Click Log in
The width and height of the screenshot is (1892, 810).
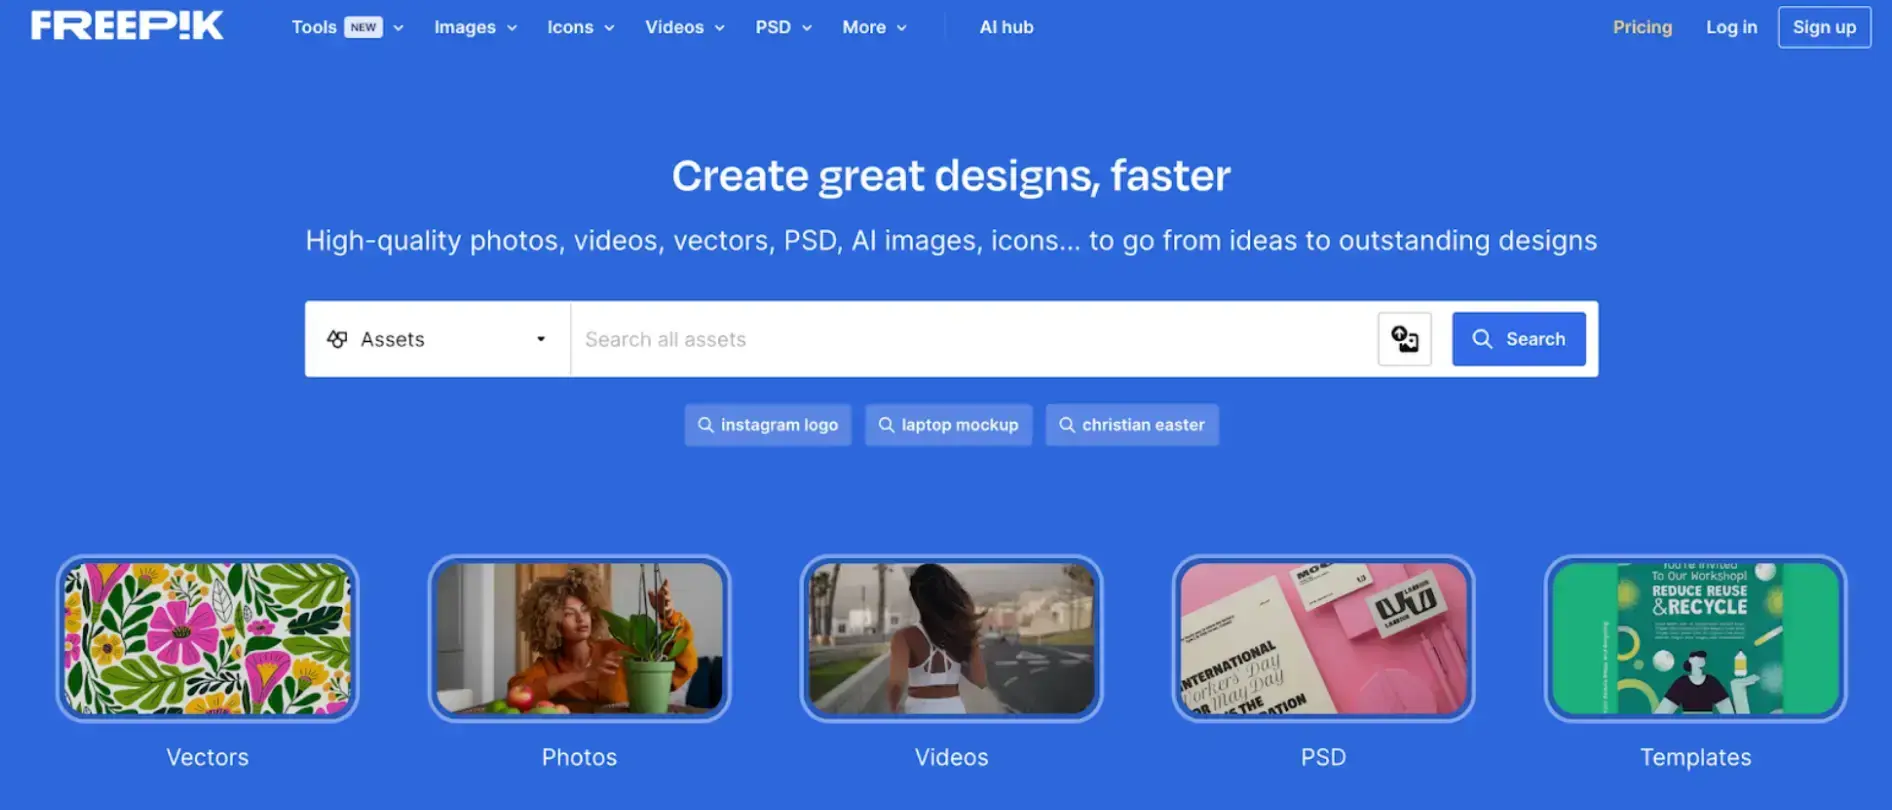click(1731, 27)
